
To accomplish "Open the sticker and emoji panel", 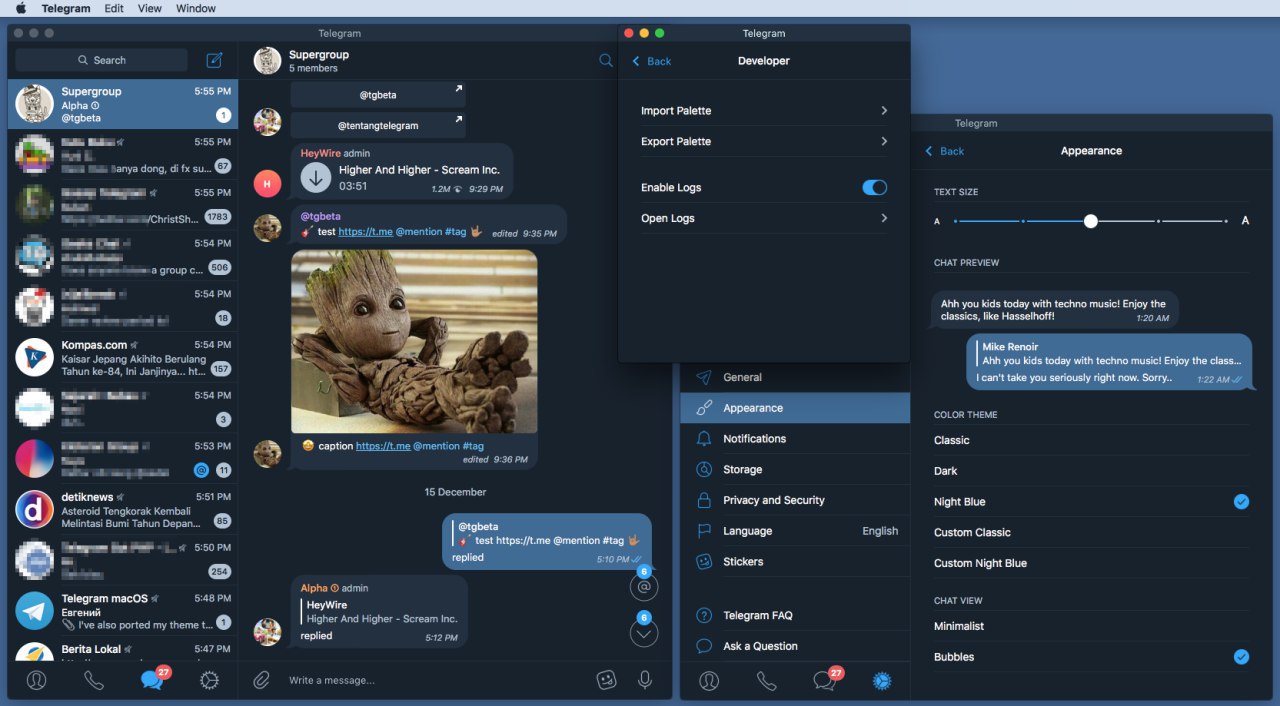I will click(x=606, y=680).
